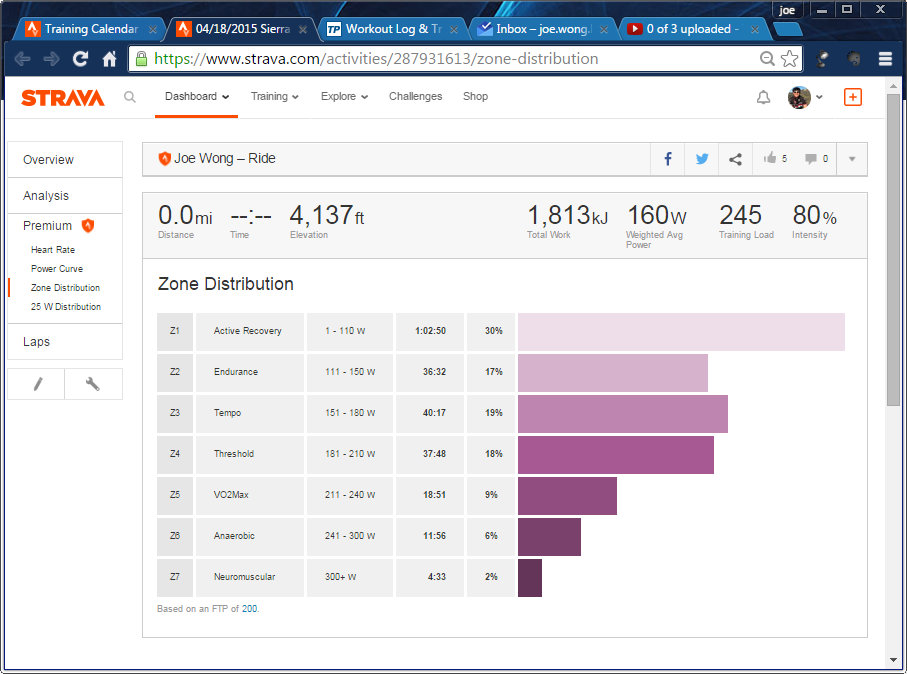The width and height of the screenshot is (907, 674).
Task: Click the share icon in activity header
Action: tap(735, 159)
